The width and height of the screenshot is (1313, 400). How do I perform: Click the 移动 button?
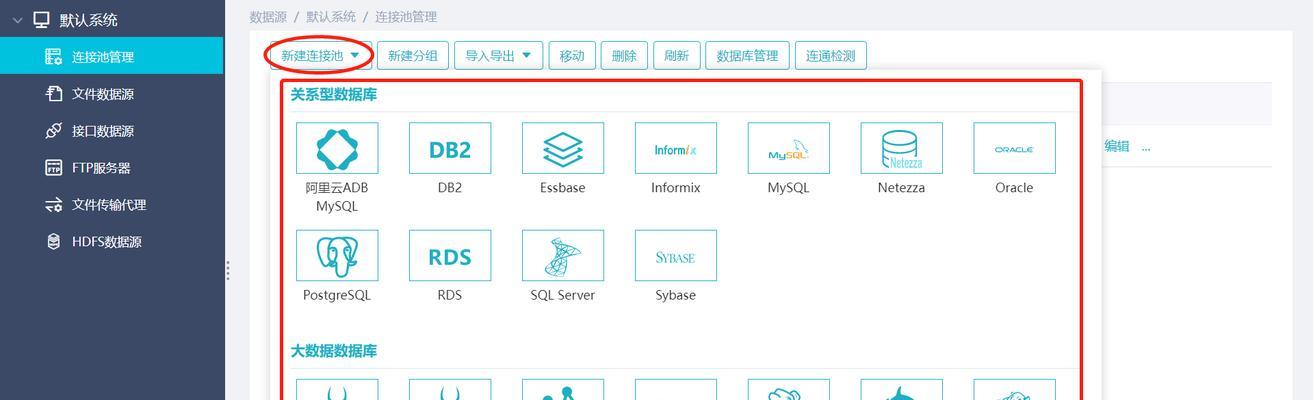click(572, 56)
